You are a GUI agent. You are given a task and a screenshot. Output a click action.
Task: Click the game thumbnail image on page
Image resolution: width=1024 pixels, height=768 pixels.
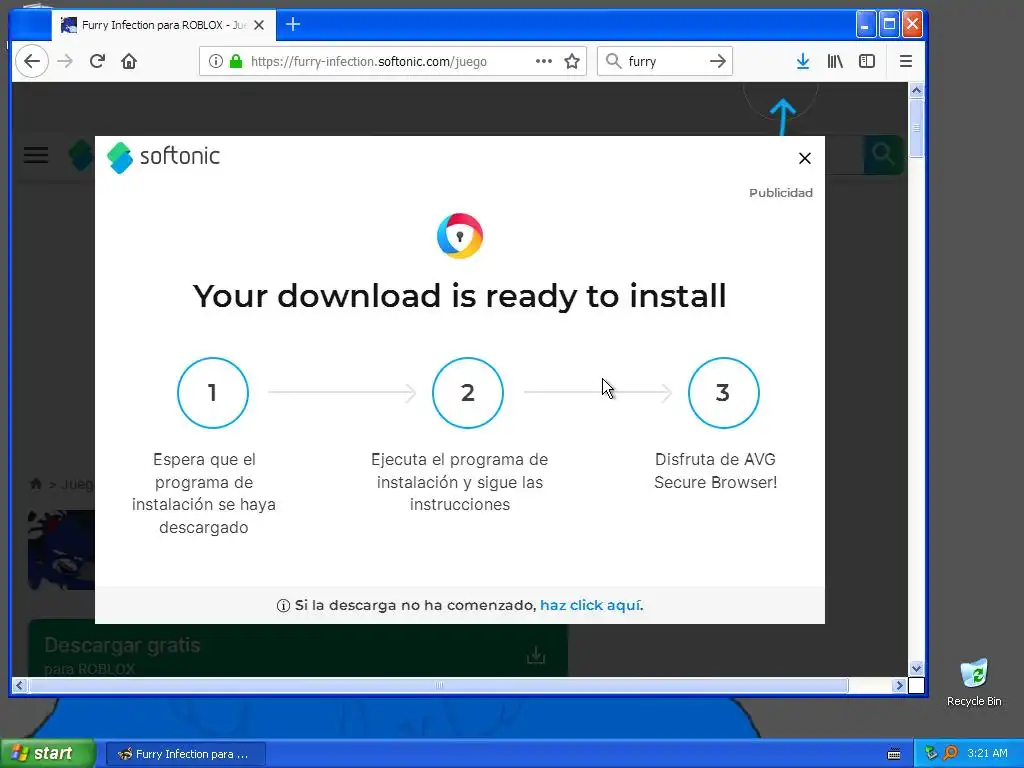tap(61, 550)
